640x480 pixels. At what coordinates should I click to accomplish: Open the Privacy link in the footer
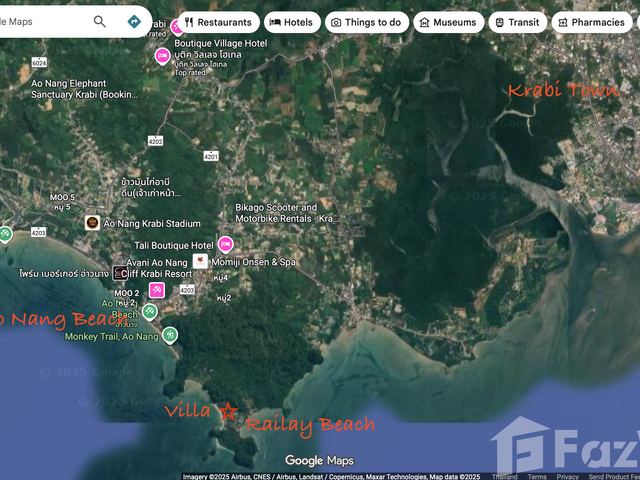pyautogui.click(x=568, y=476)
